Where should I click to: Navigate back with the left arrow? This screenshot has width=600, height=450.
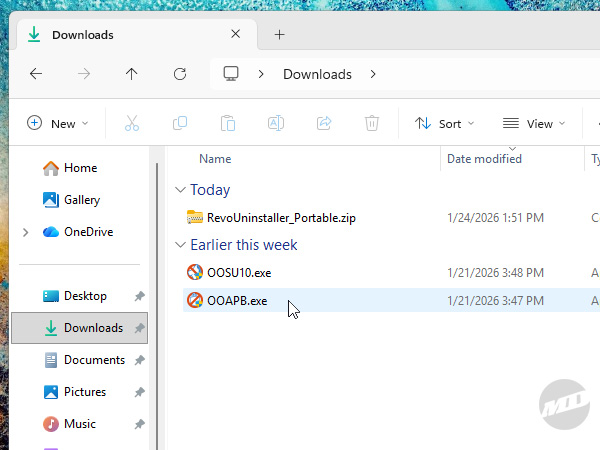(x=36, y=74)
